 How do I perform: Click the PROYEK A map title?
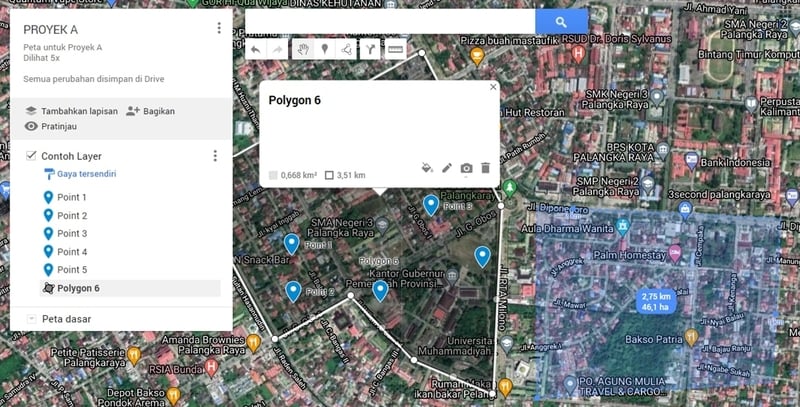[51, 30]
